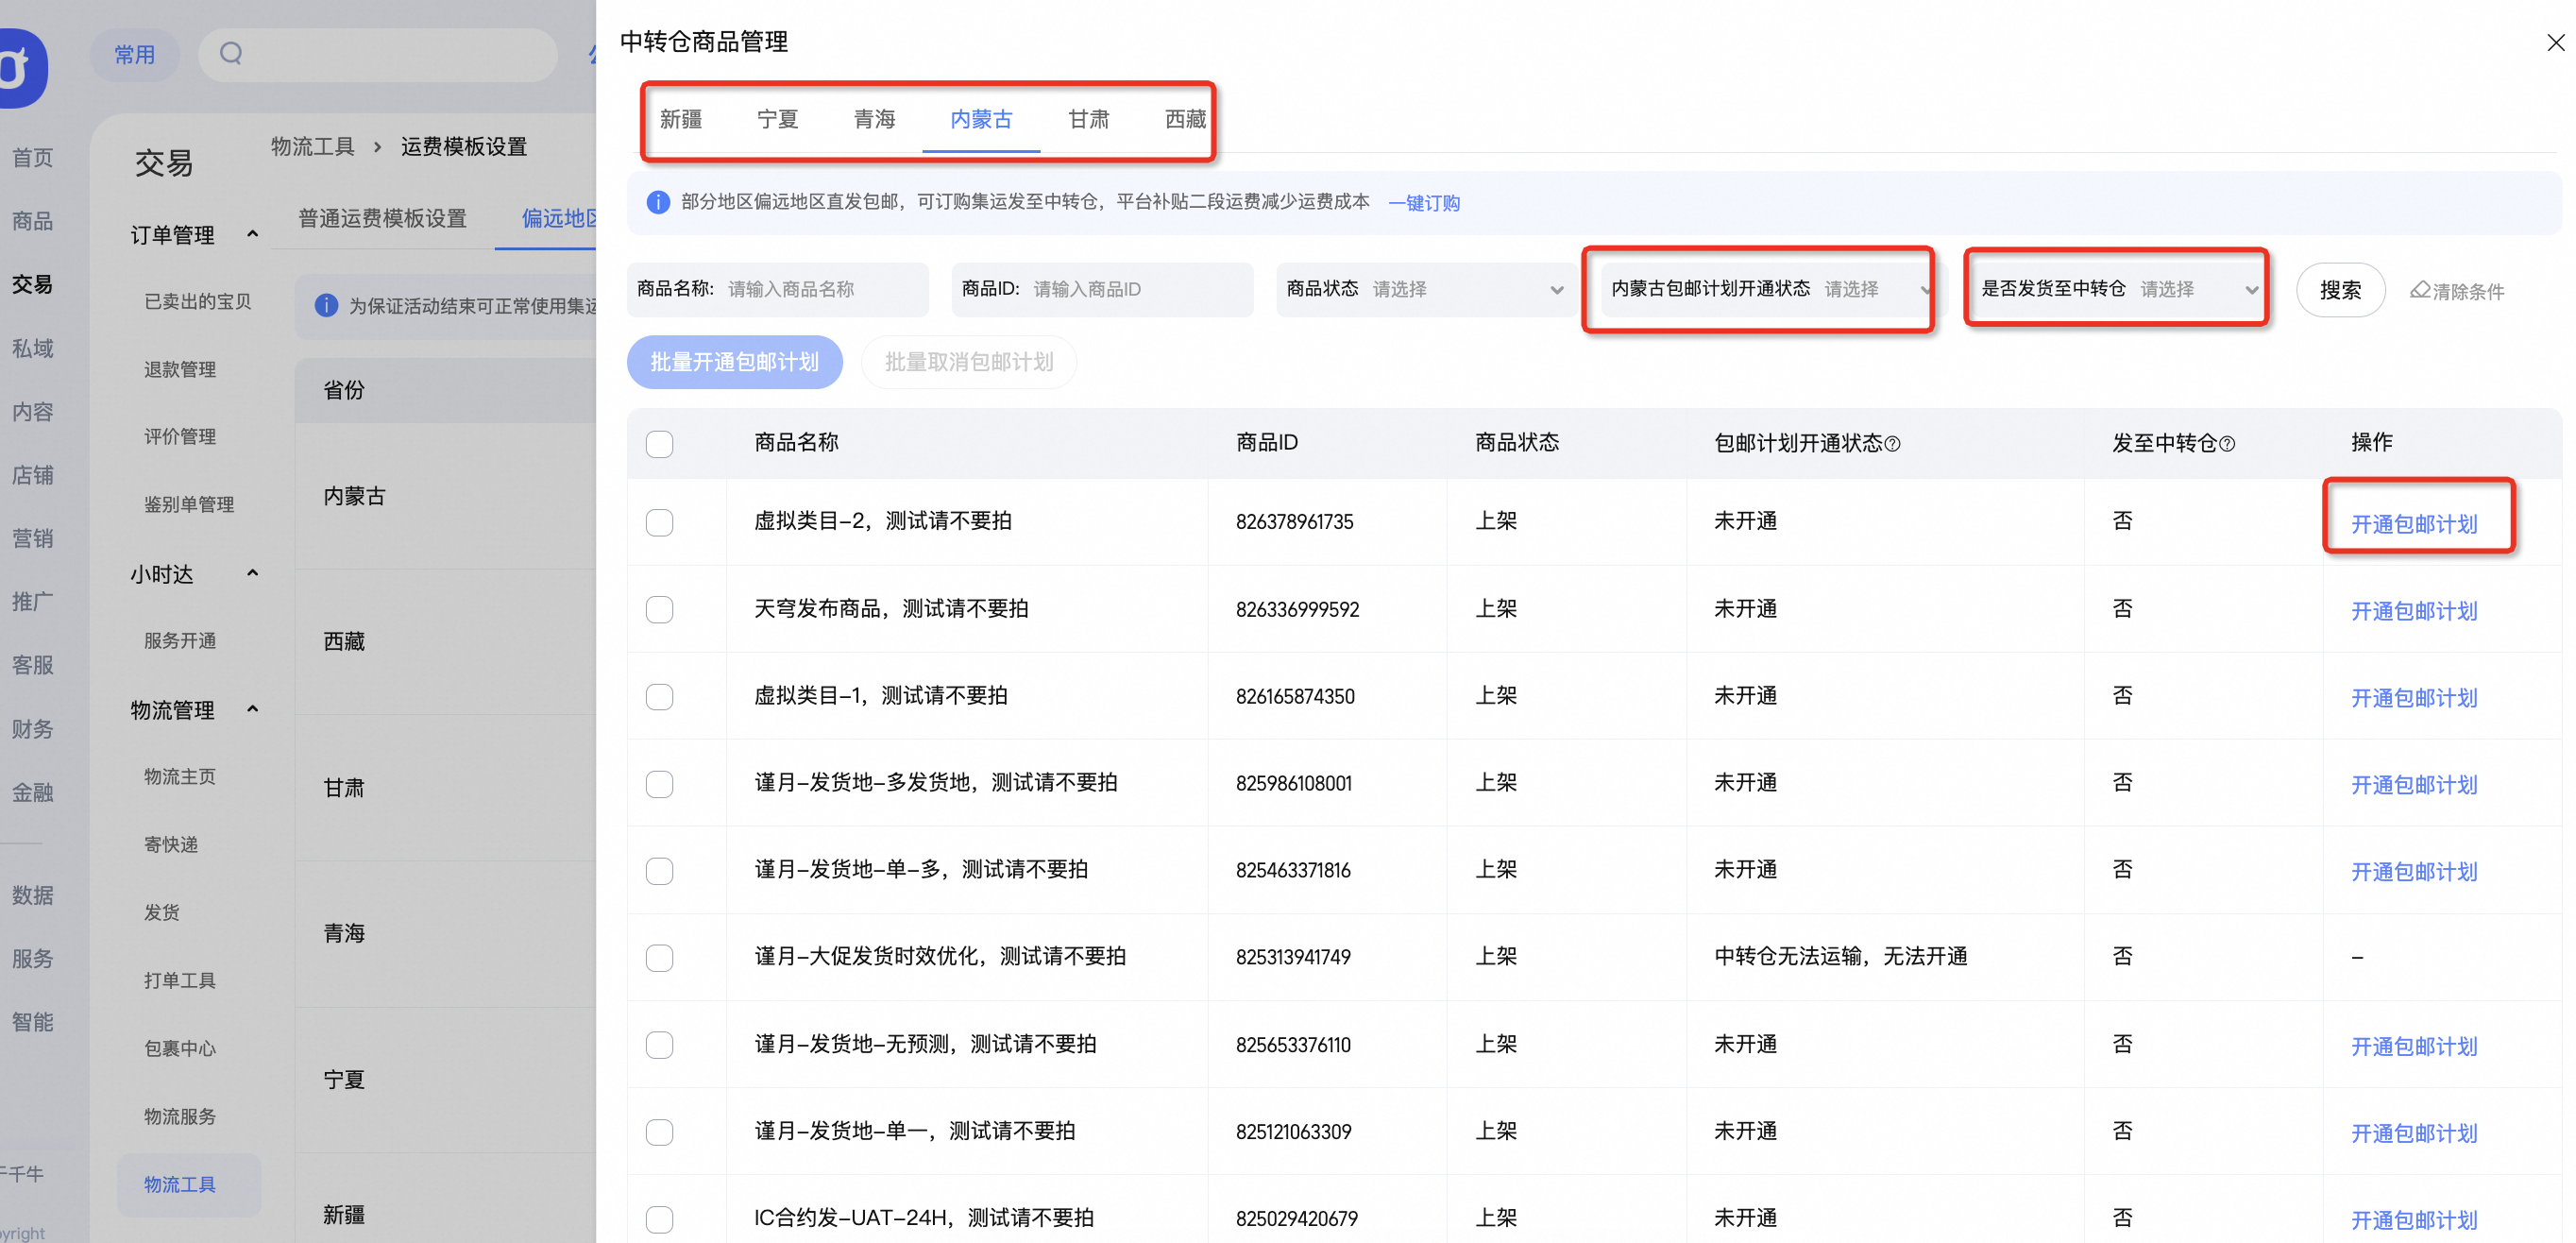
Task: Check the row 虚拟类目-2，测试请不要拍
Action: pyautogui.click(x=659, y=522)
